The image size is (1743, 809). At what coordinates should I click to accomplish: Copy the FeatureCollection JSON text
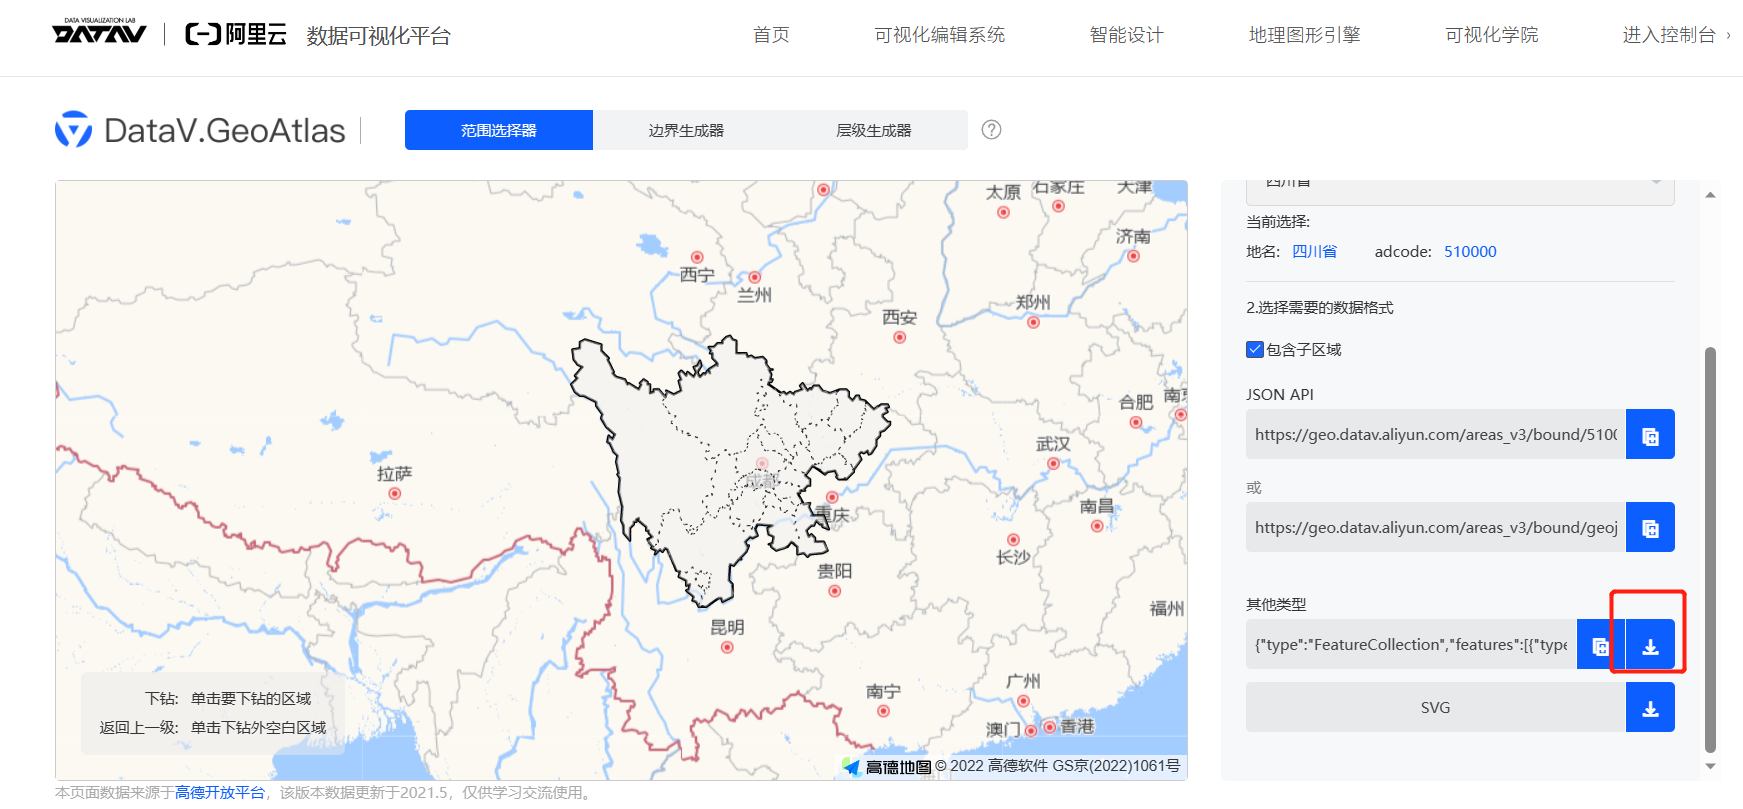[x=1600, y=645]
